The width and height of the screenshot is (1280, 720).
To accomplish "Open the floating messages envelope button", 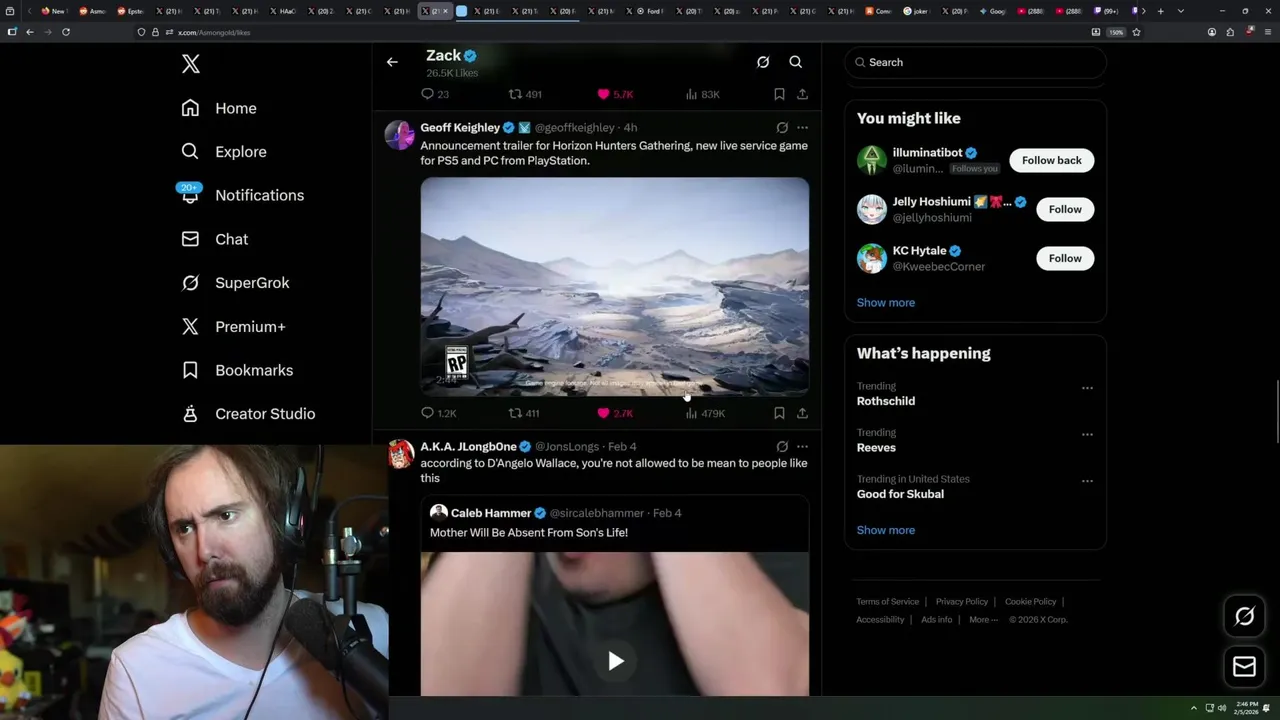I will tap(1244, 666).
